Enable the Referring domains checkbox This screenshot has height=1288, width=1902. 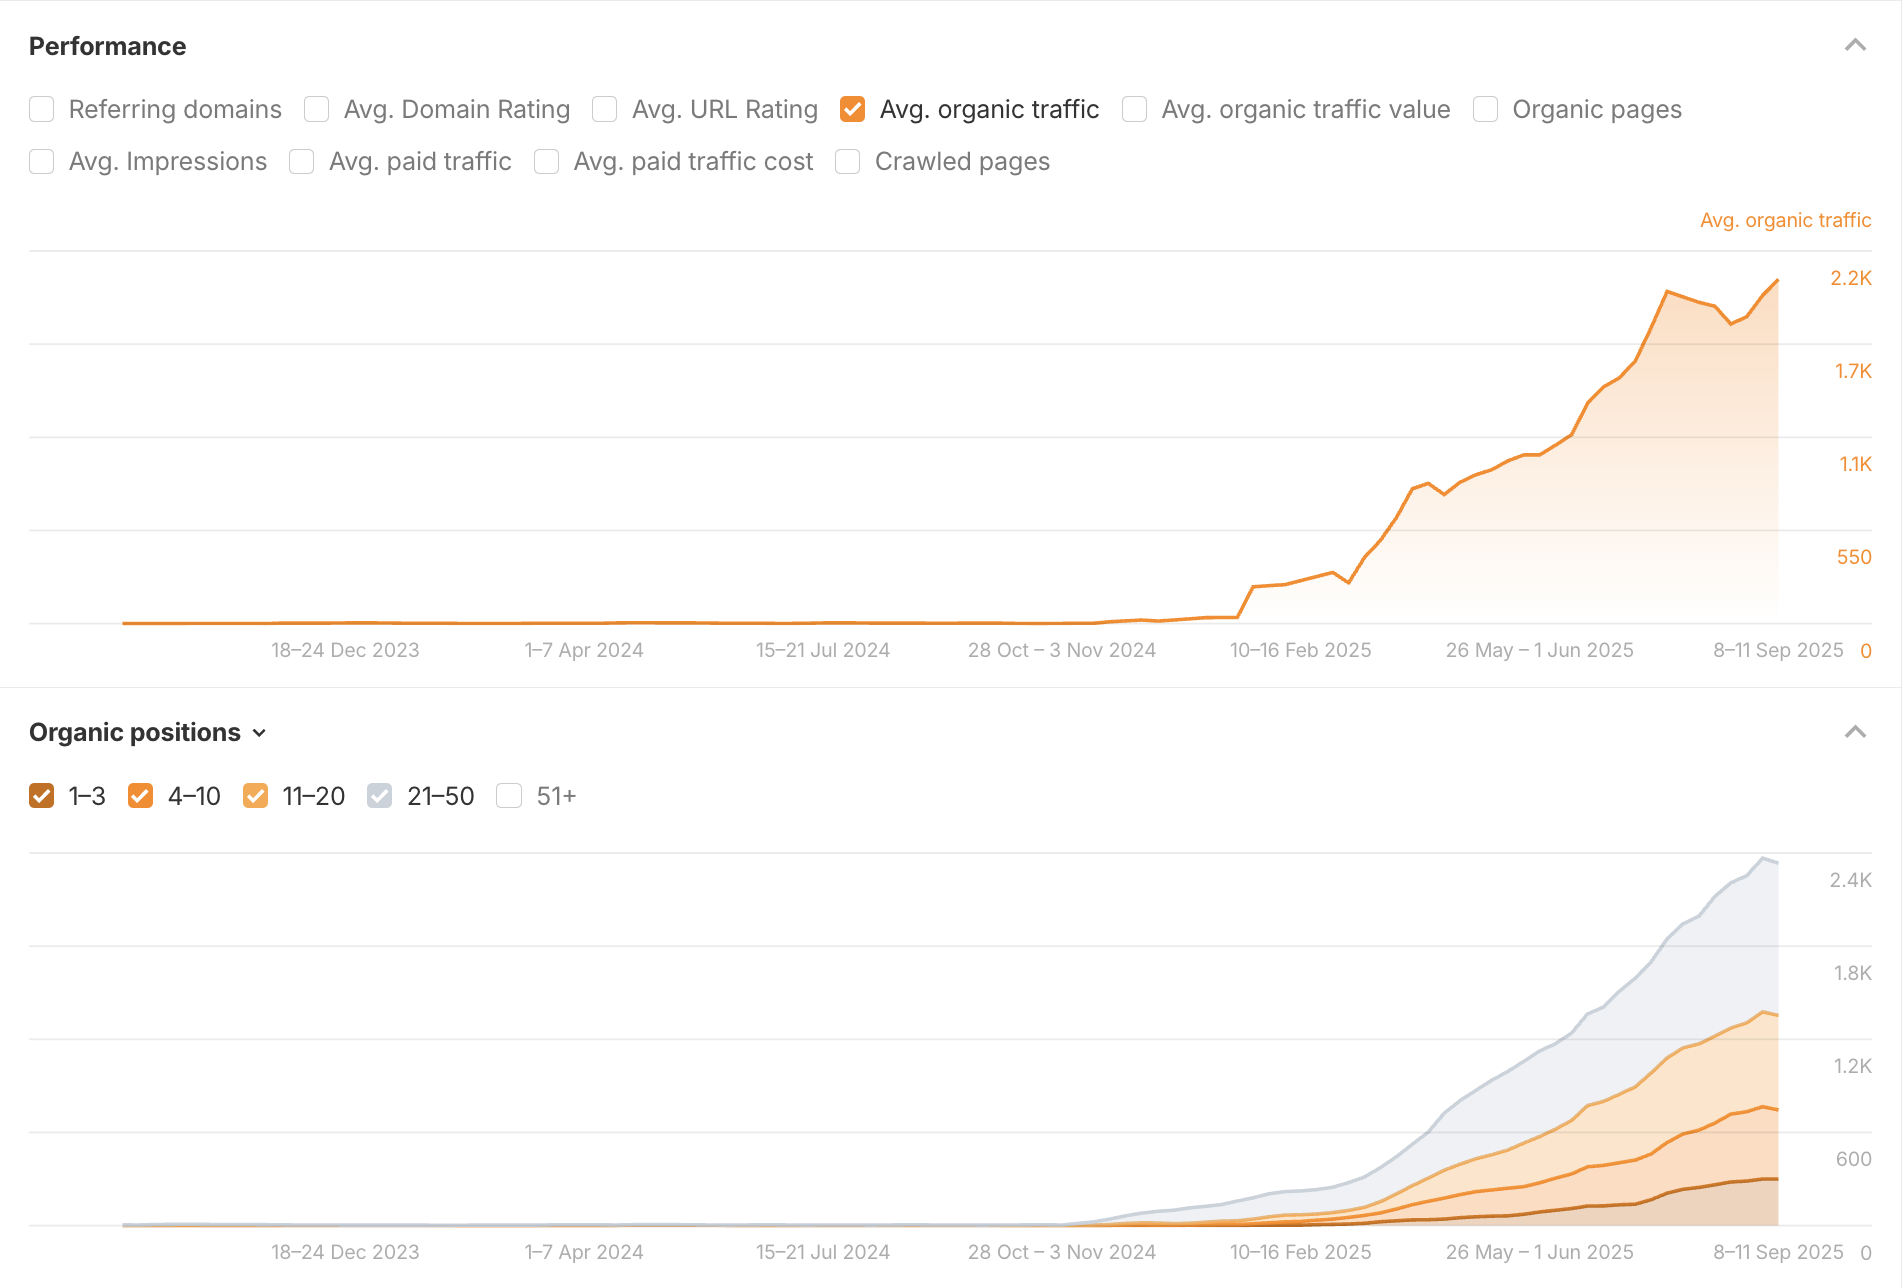42,109
